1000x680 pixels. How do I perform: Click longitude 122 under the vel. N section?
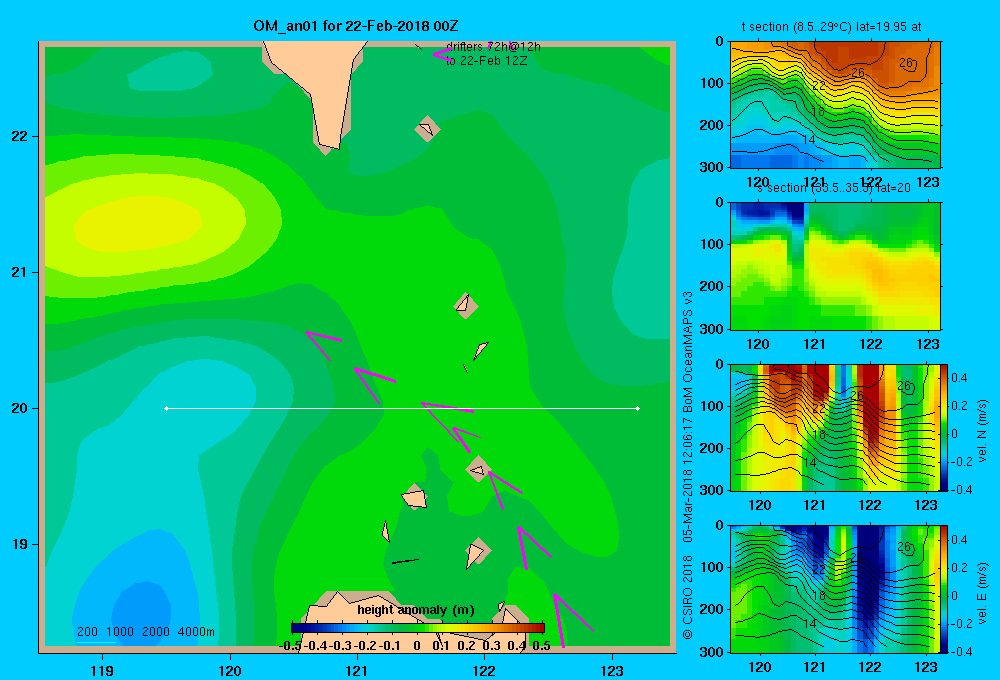click(870, 505)
